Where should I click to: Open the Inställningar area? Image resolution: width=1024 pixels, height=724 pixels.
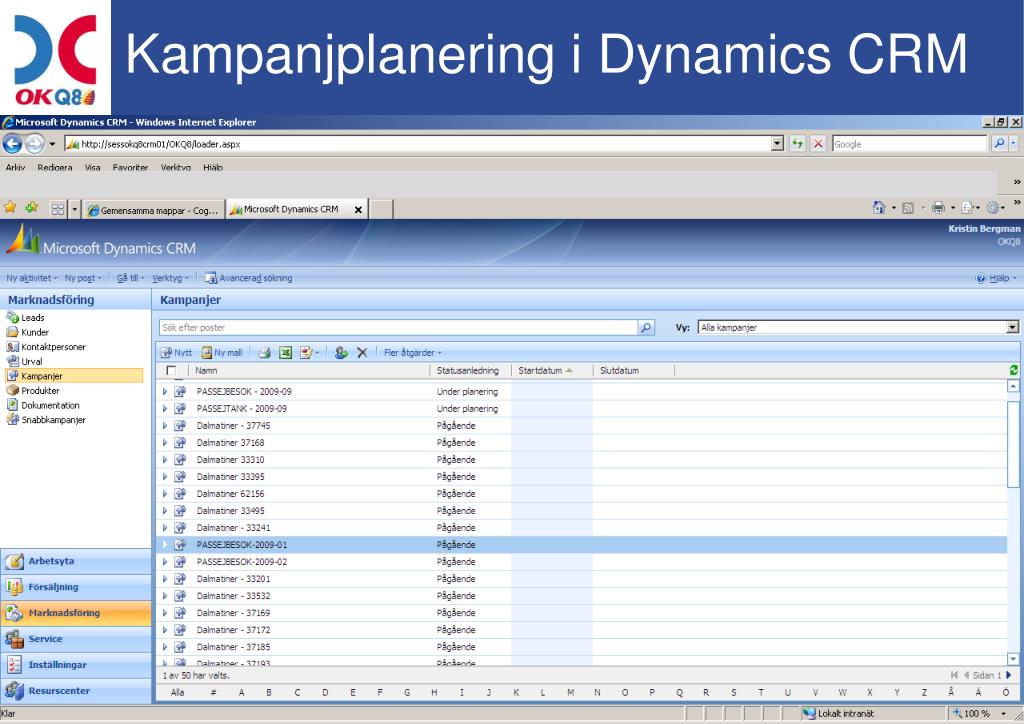click(x=76, y=665)
